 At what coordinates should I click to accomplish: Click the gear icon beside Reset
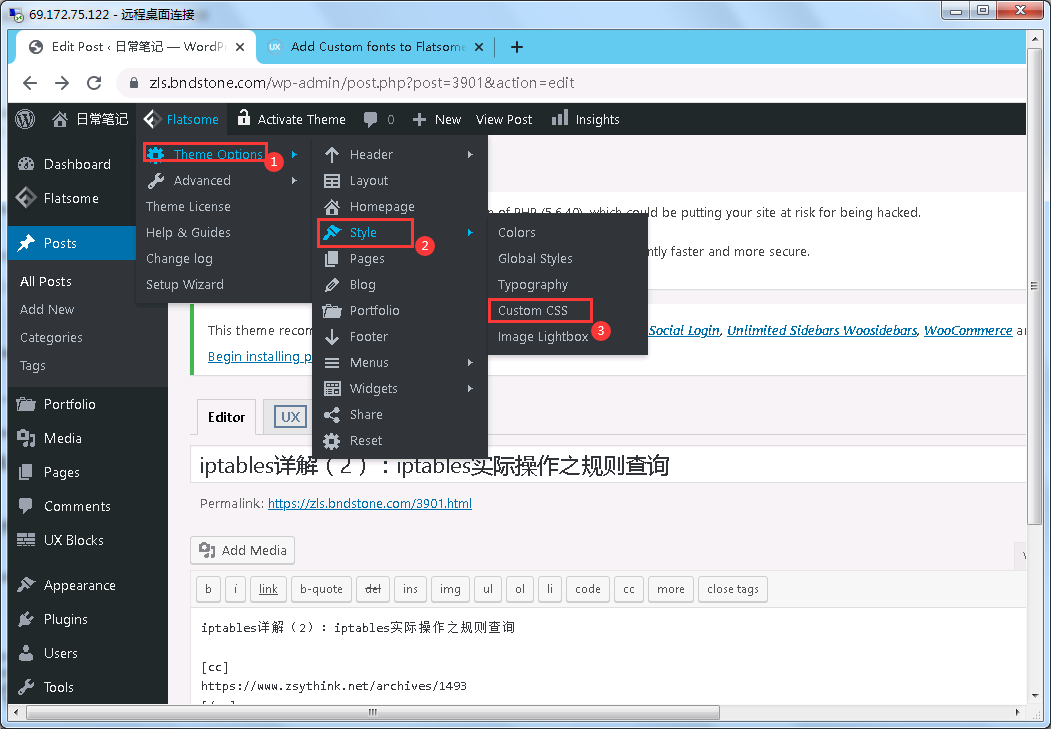(x=332, y=441)
